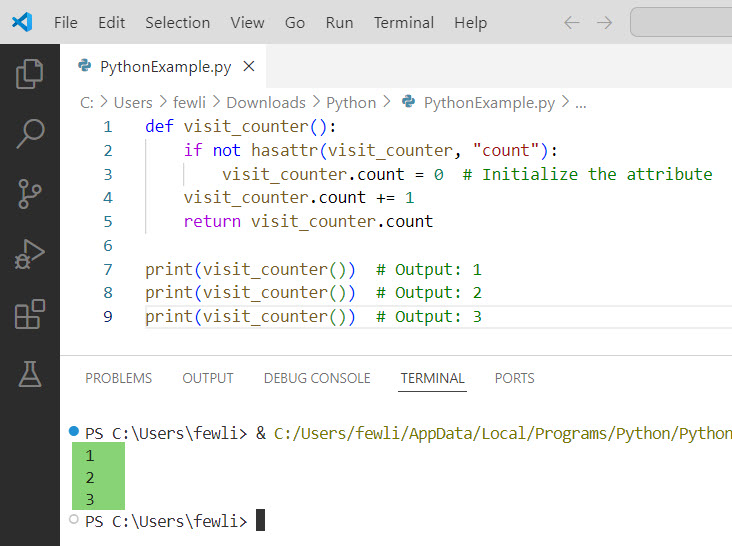Click the terminal cursor at last prompt
732x546 pixels.
[x=260, y=520]
